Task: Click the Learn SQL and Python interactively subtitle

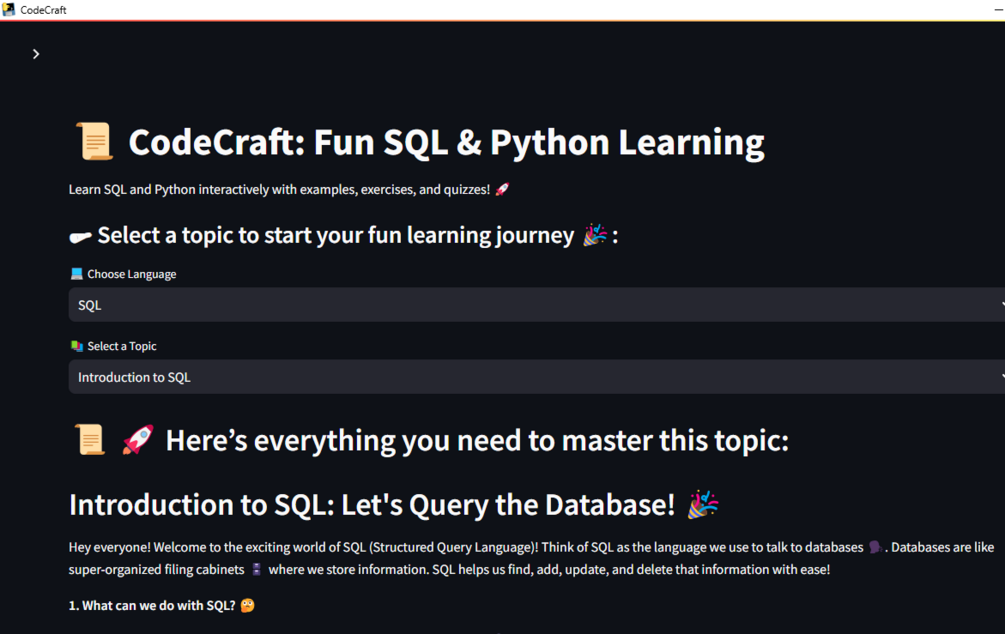Action: coord(279,189)
